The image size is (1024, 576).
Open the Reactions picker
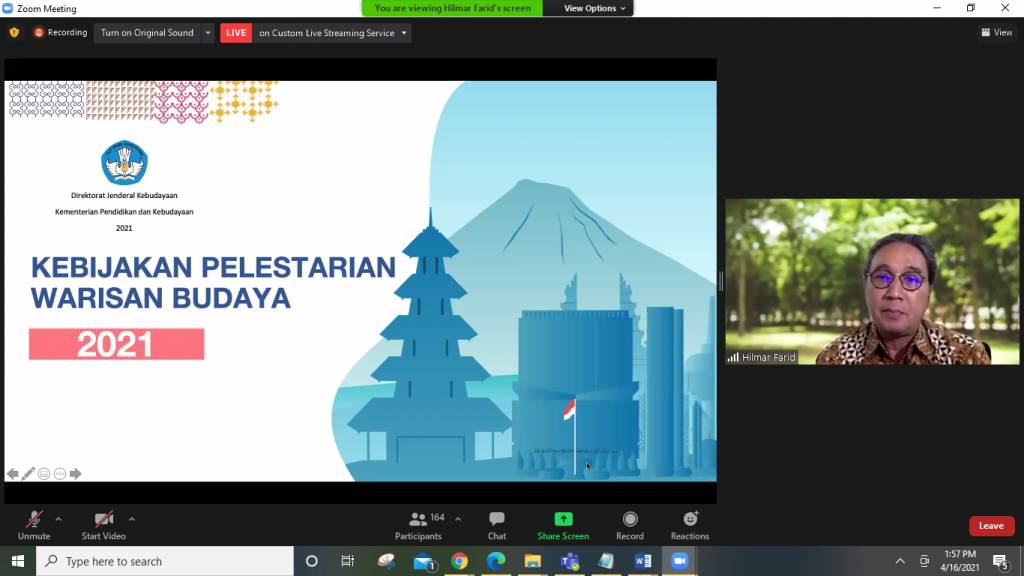pyautogui.click(x=690, y=520)
